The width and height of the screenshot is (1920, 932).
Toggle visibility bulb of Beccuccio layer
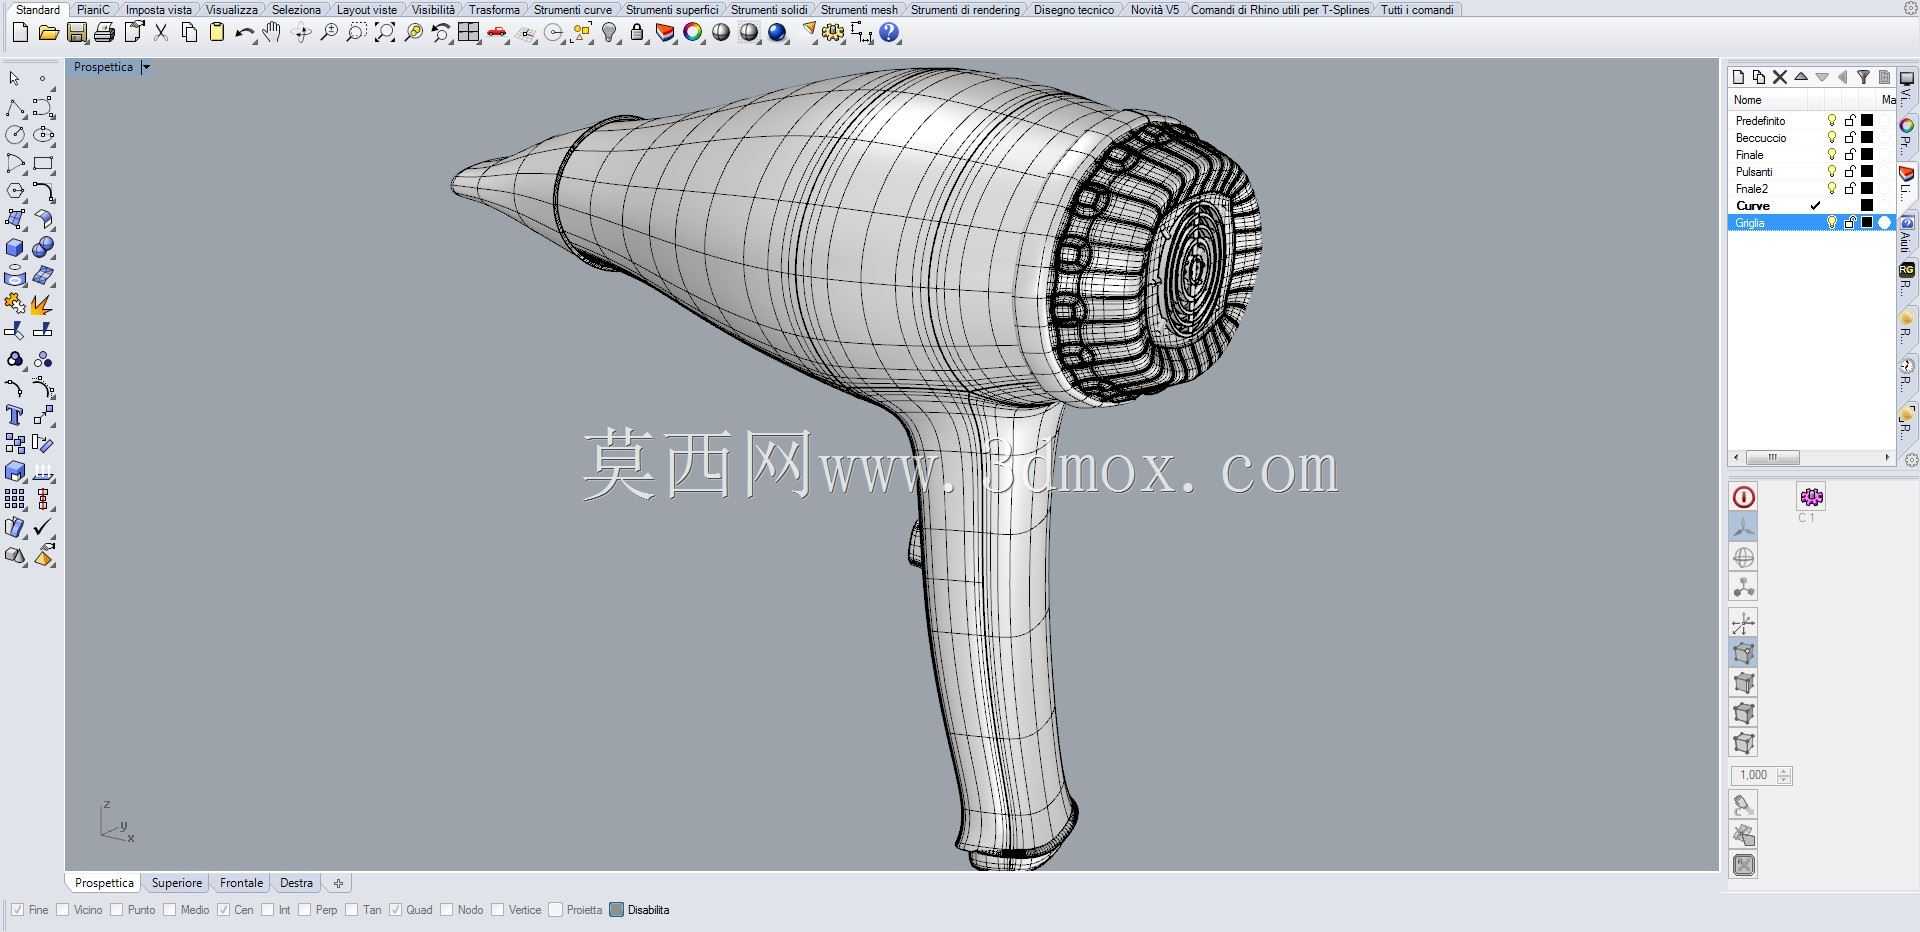tap(1832, 138)
